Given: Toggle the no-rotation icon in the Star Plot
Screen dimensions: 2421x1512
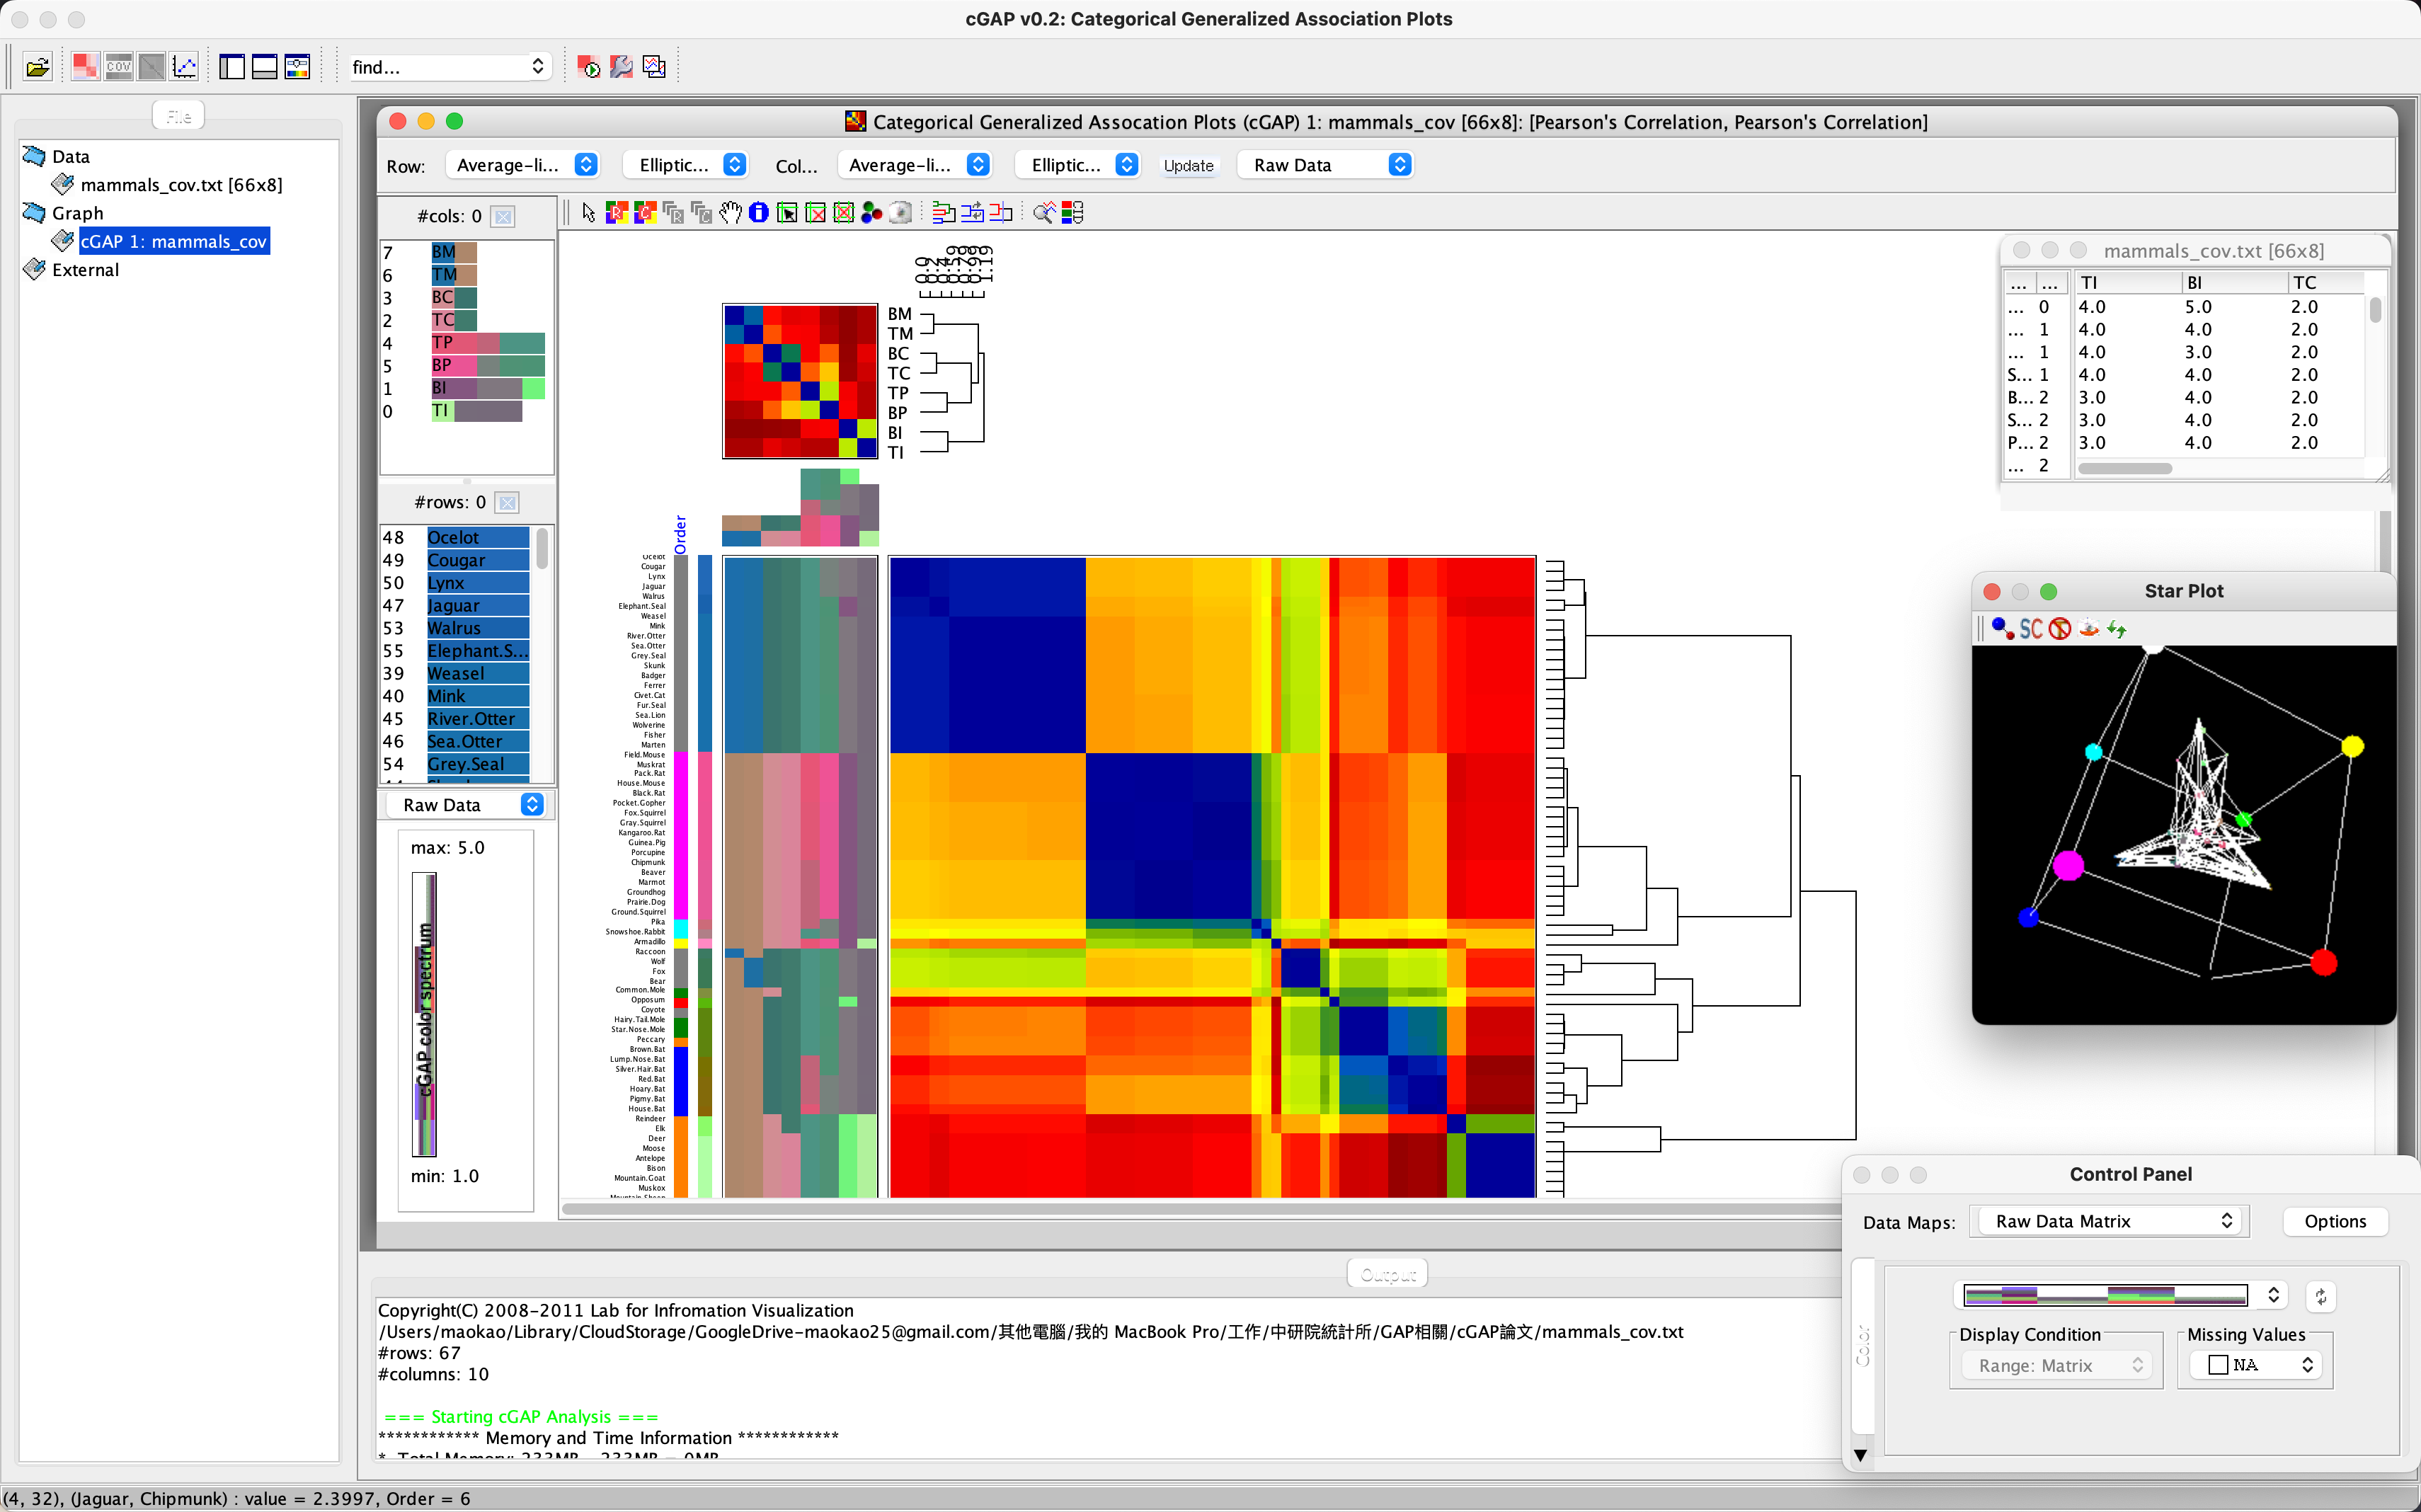Looking at the screenshot, I should [2060, 628].
